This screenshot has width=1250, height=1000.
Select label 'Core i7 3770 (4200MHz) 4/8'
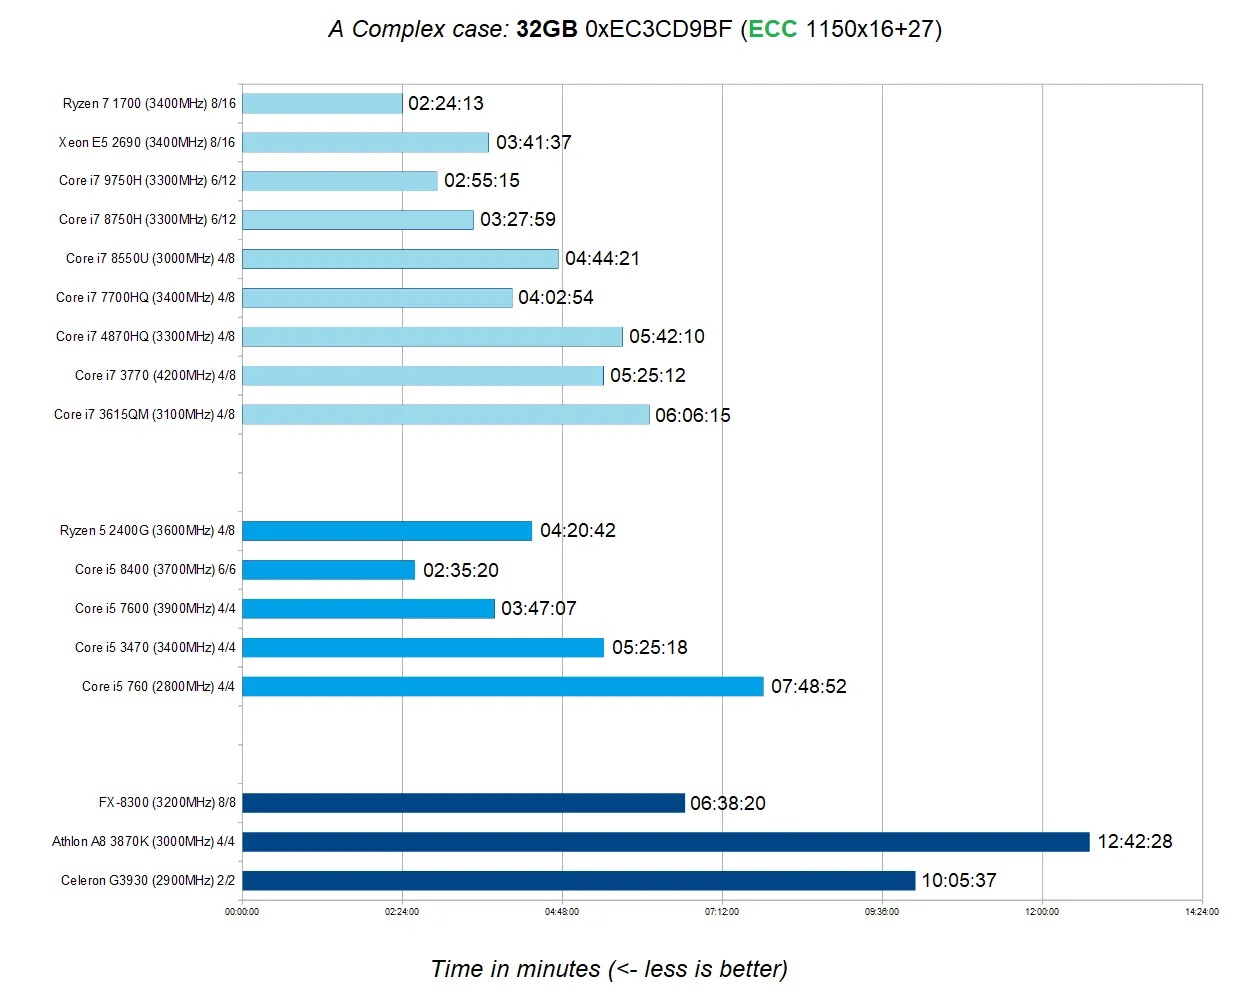tap(155, 376)
